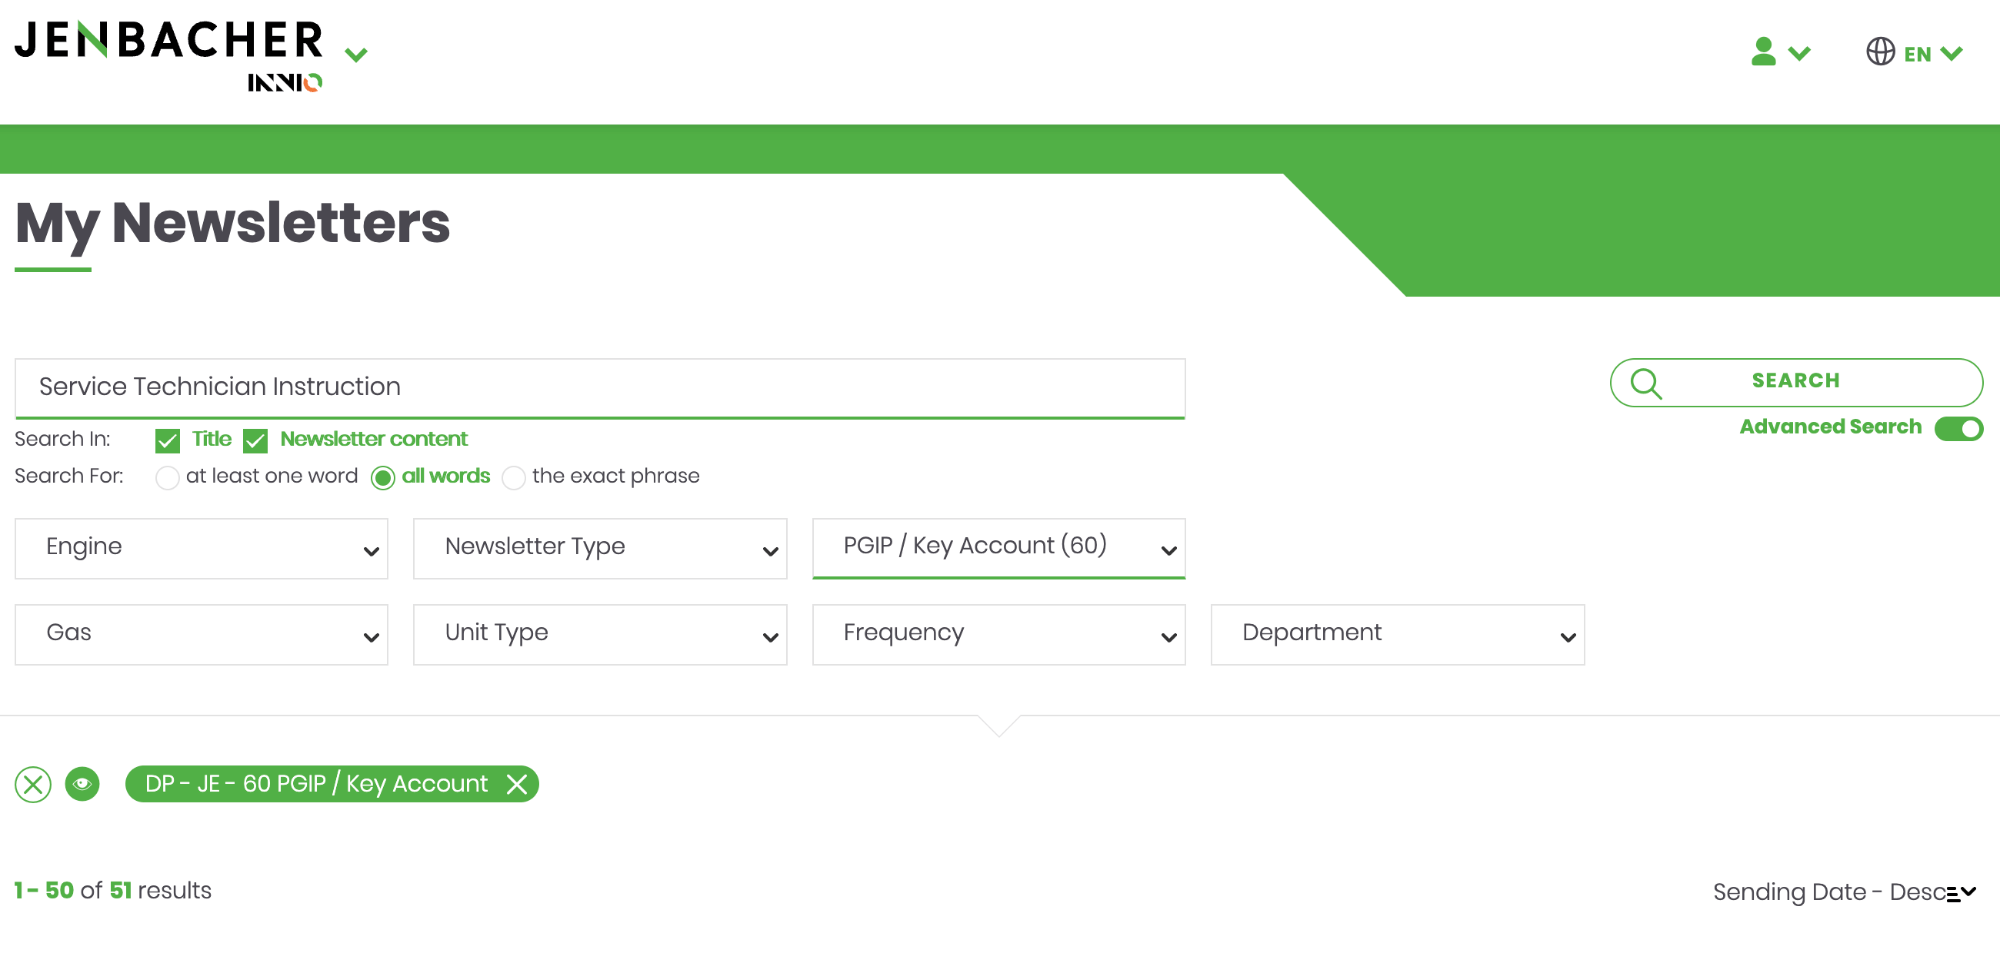Viewport: 2000px width, 953px height.
Task: Open sort order icon beside Sending Date
Action: coord(1960,893)
